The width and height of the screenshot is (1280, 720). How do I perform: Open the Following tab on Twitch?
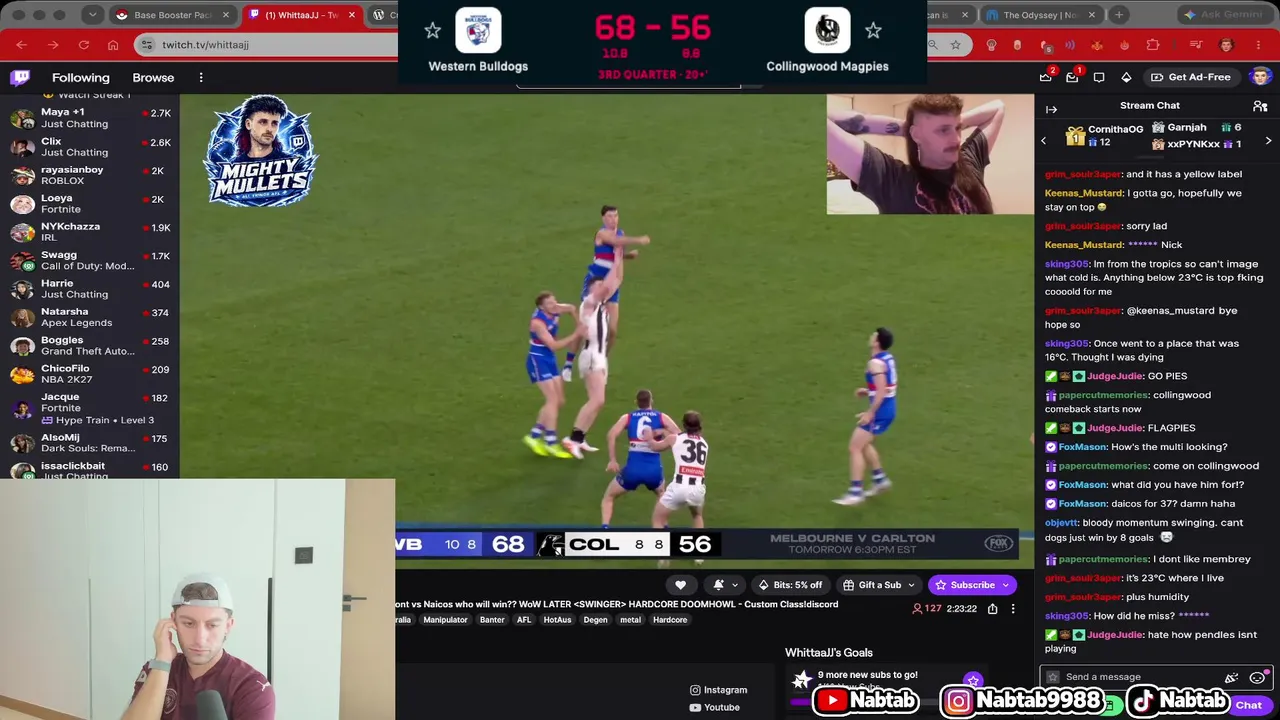click(81, 78)
